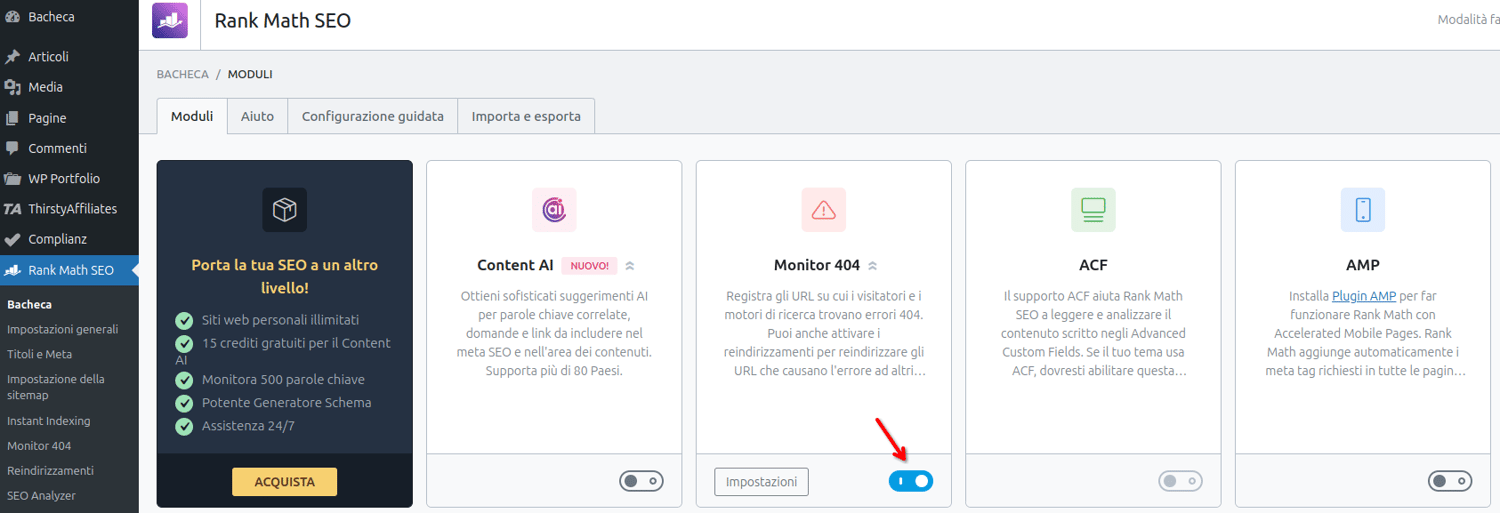Viewport: 1500px width, 513px height.
Task: Select Rank Math SEO menu item
Action: (69, 270)
